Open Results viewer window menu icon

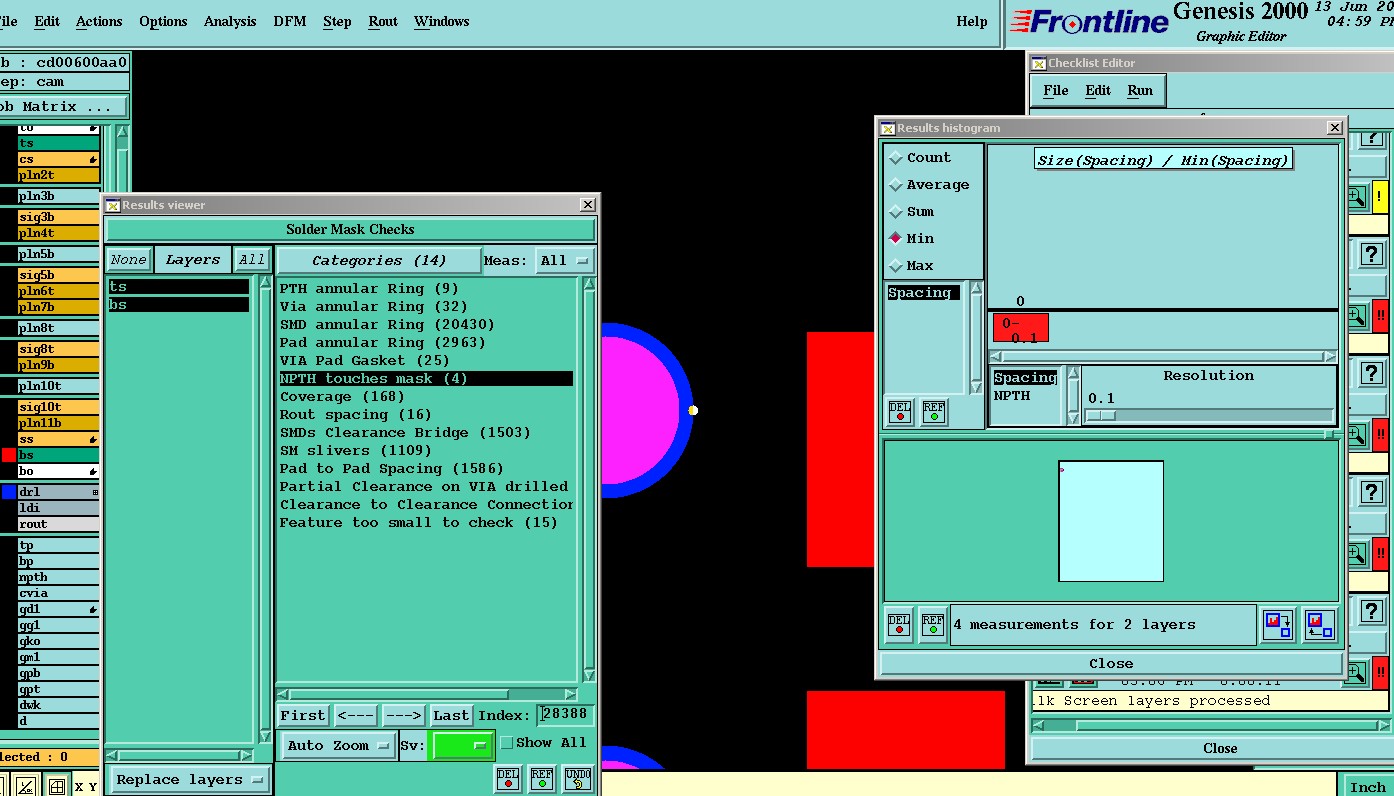tap(113, 205)
